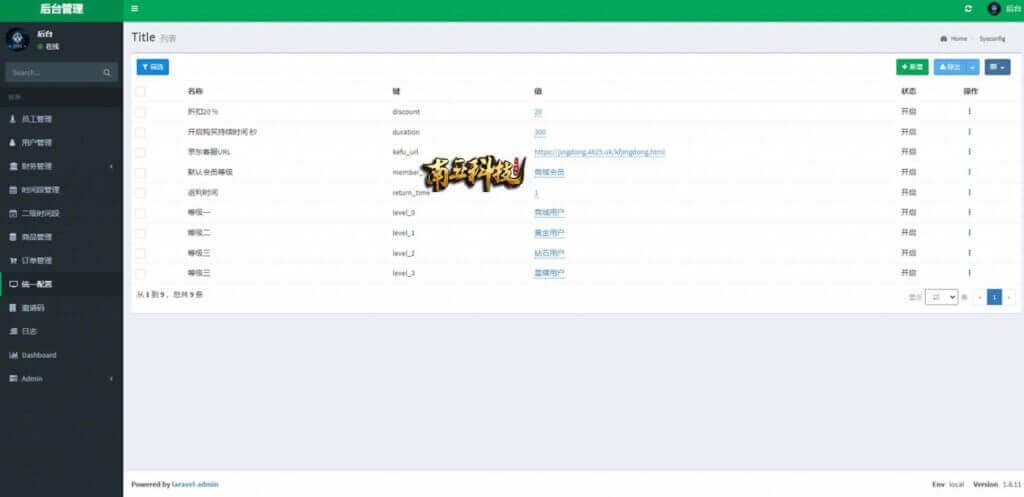Toggle the sidebar hamburger menu icon
Screen dimensions: 1024x497
click(135, 9)
